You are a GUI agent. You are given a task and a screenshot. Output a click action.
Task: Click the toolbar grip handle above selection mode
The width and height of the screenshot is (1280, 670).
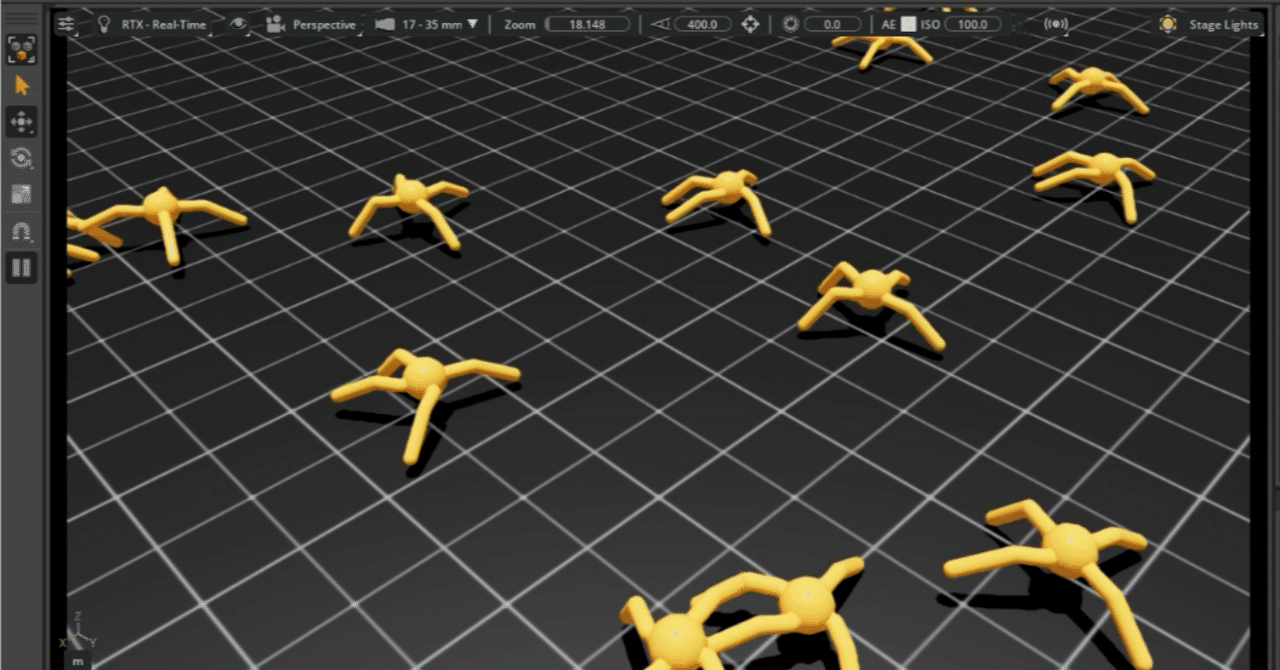(x=22, y=20)
